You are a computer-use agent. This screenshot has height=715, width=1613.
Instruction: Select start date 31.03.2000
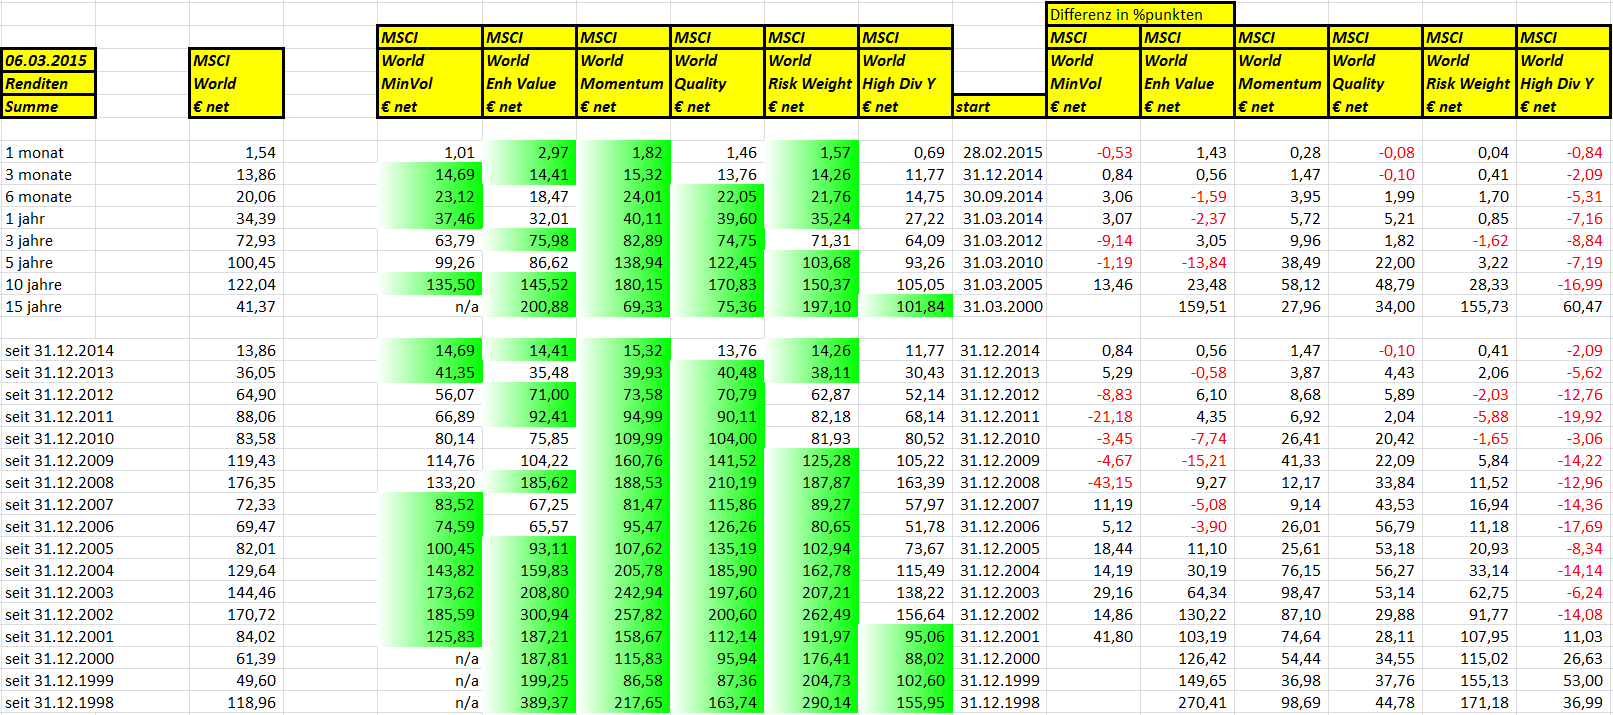pyautogui.click(x=1003, y=307)
